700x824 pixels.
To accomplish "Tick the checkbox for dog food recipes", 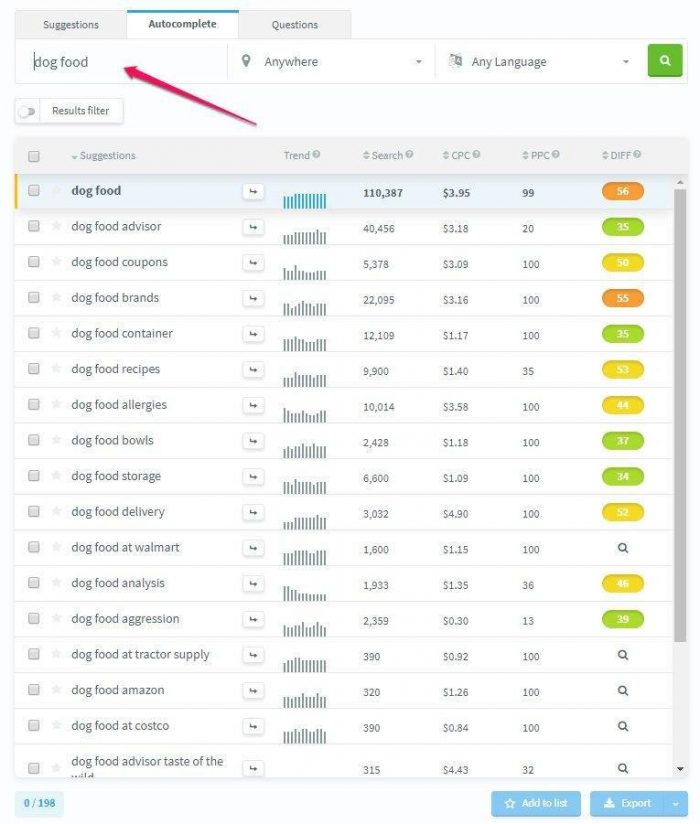I will point(34,369).
